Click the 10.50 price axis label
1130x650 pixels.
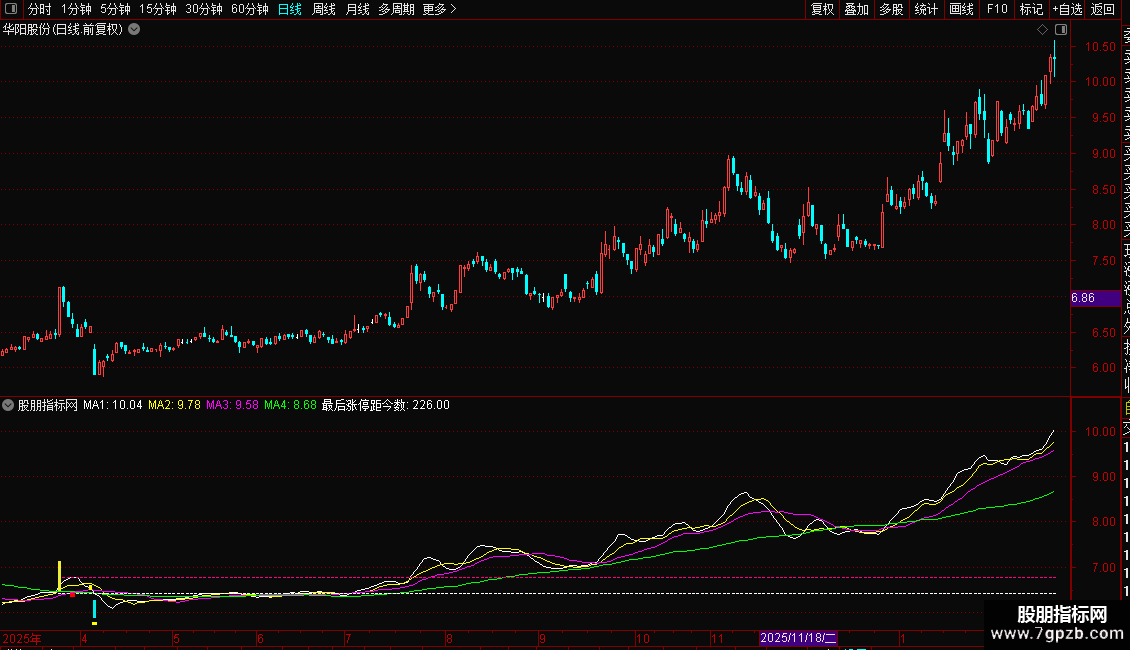click(1100, 47)
